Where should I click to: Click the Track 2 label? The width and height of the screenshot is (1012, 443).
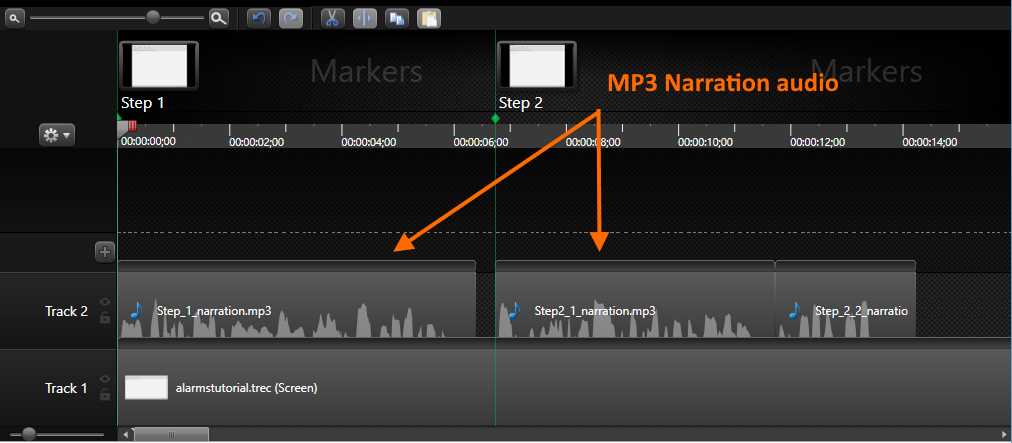[66, 311]
